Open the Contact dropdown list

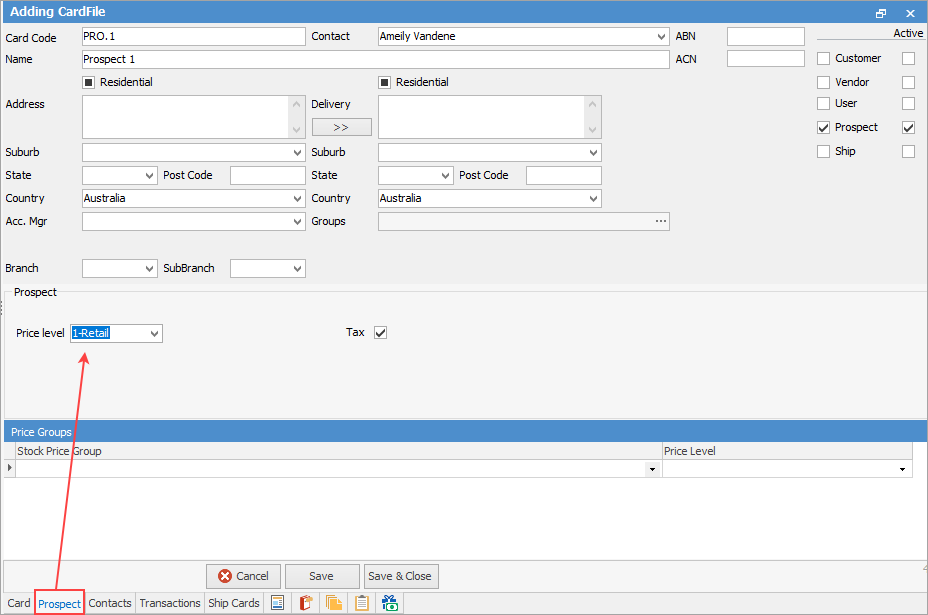pyautogui.click(x=661, y=37)
